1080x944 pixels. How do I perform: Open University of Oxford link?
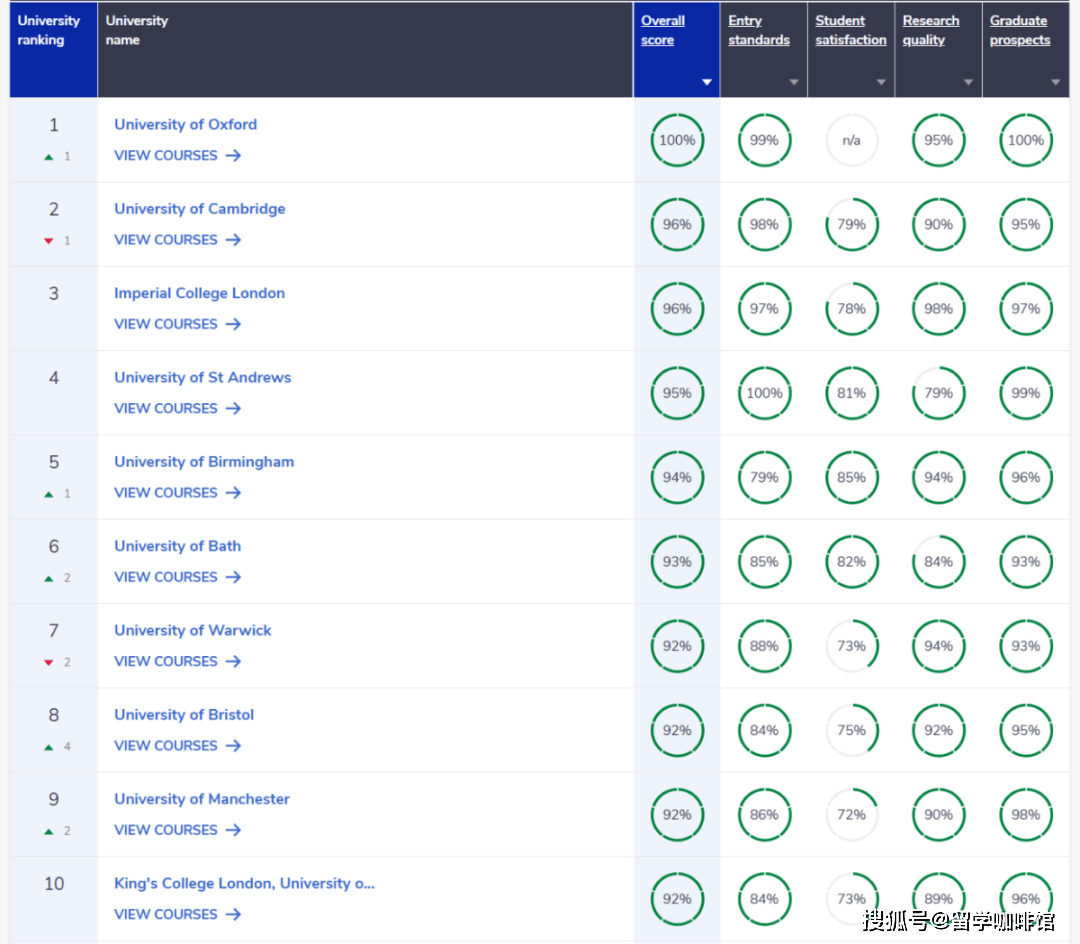[x=185, y=125]
